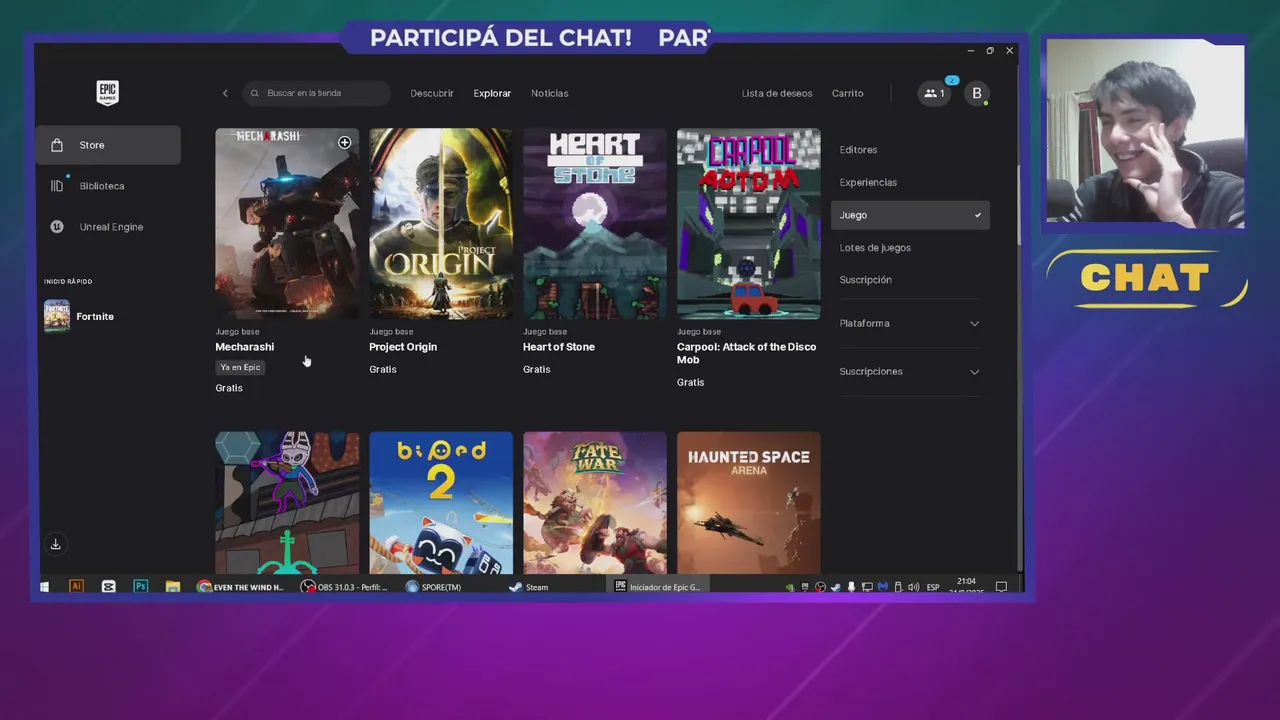The height and width of the screenshot is (720, 1280).
Task: Click Gratis price under Project Origin
Action: (x=383, y=369)
